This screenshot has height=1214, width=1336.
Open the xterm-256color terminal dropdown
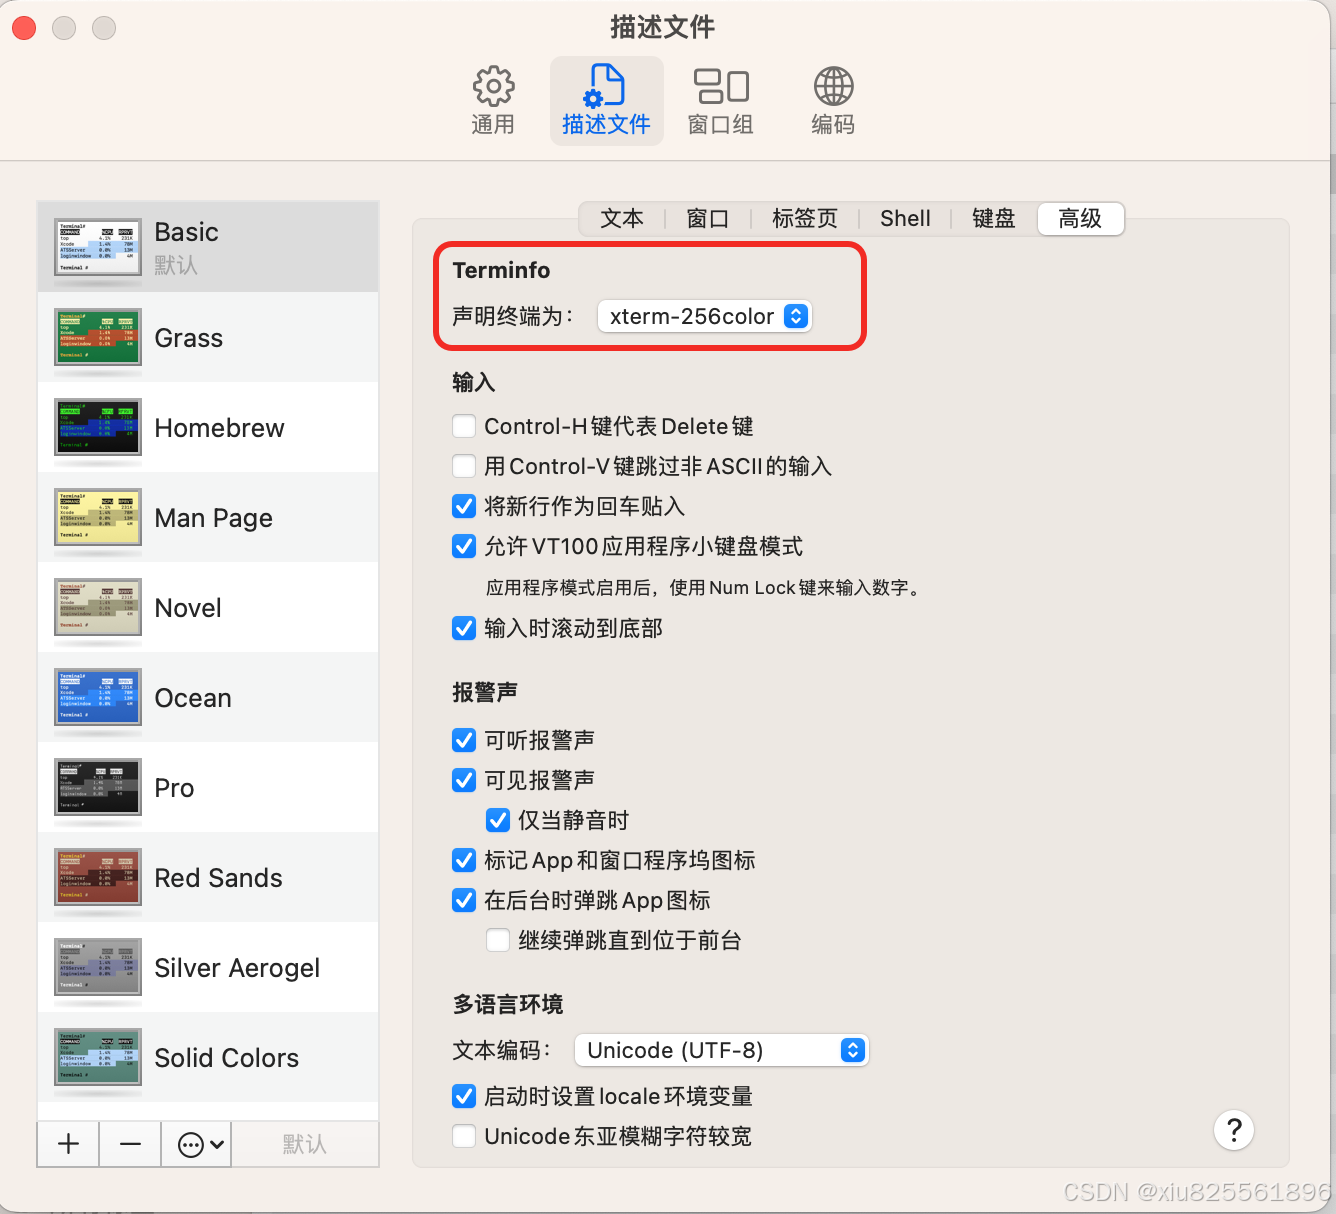704,316
